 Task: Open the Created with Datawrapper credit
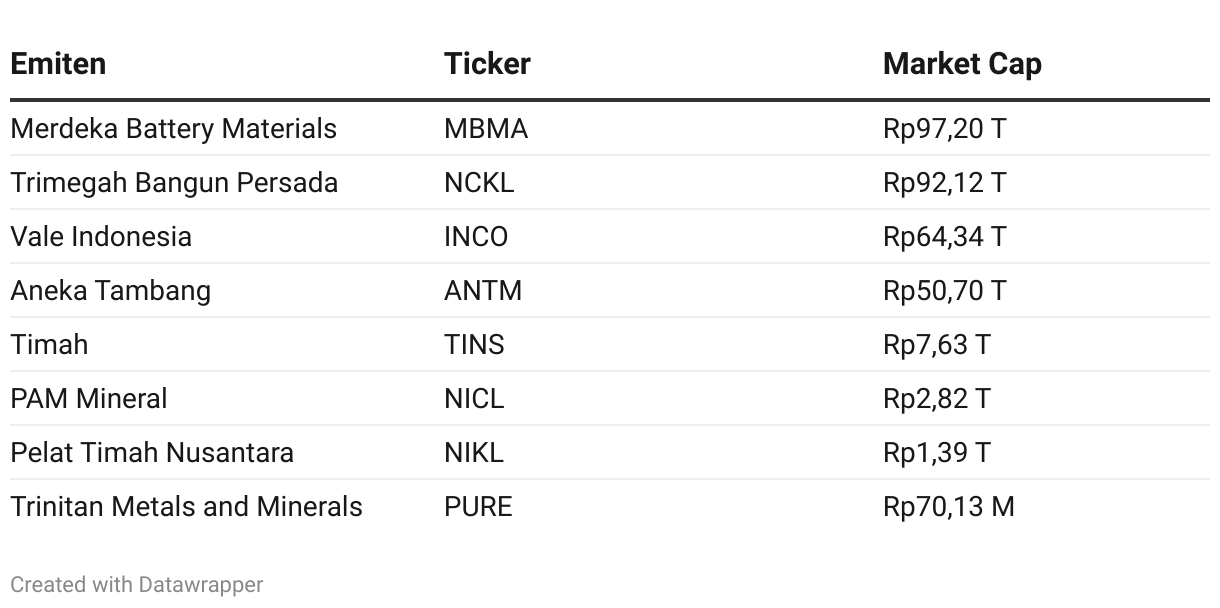pyautogui.click(x=137, y=585)
